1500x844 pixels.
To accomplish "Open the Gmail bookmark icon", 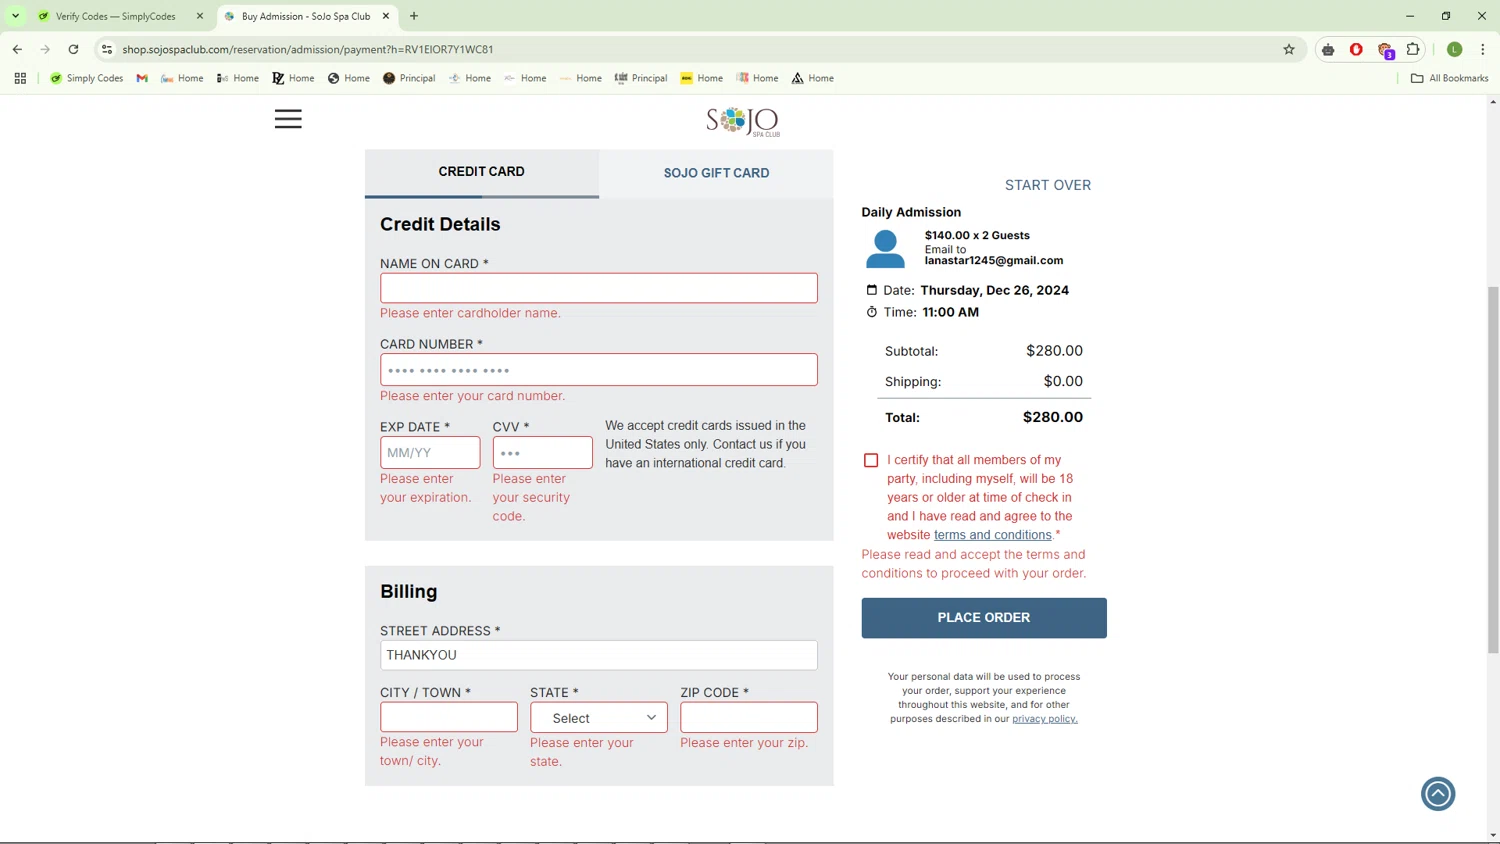I will pyautogui.click(x=142, y=78).
